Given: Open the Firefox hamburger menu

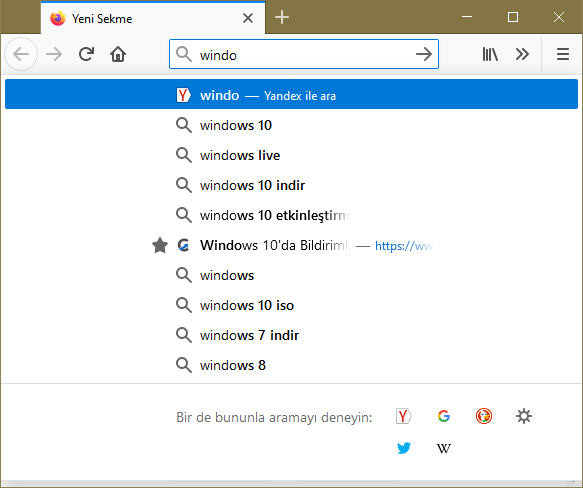Looking at the screenshot, I should click(563, 54).
